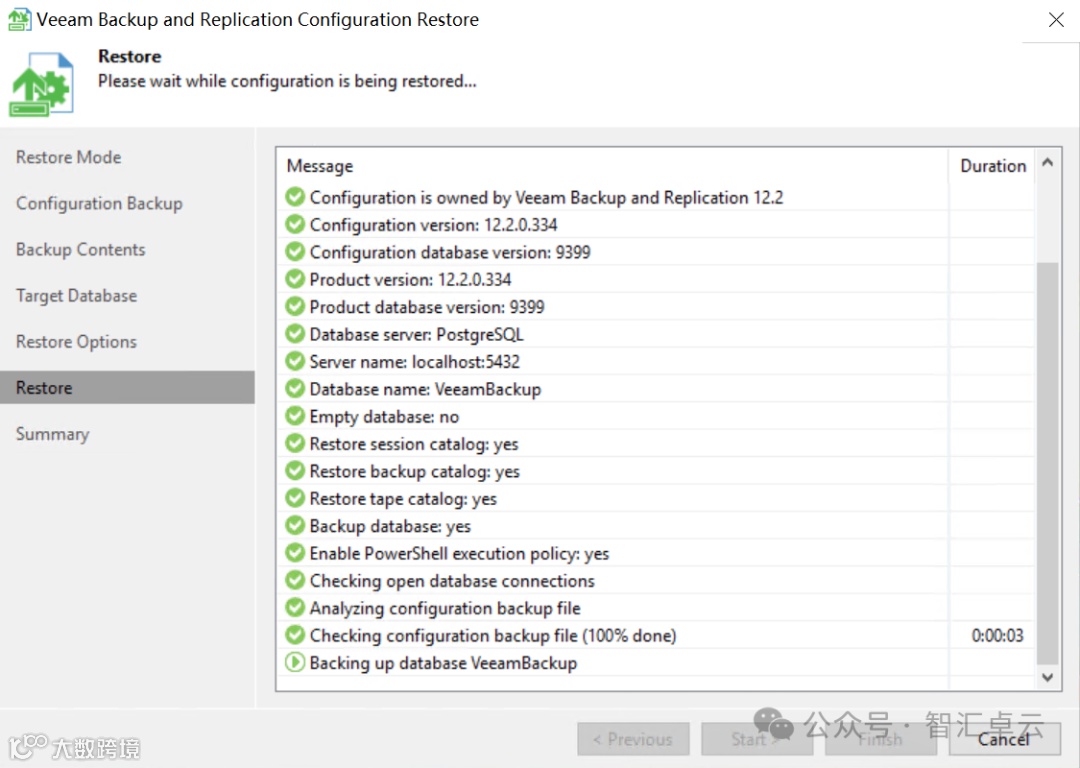Click success icon beside Server name localhost:5432

coord(295,362)
